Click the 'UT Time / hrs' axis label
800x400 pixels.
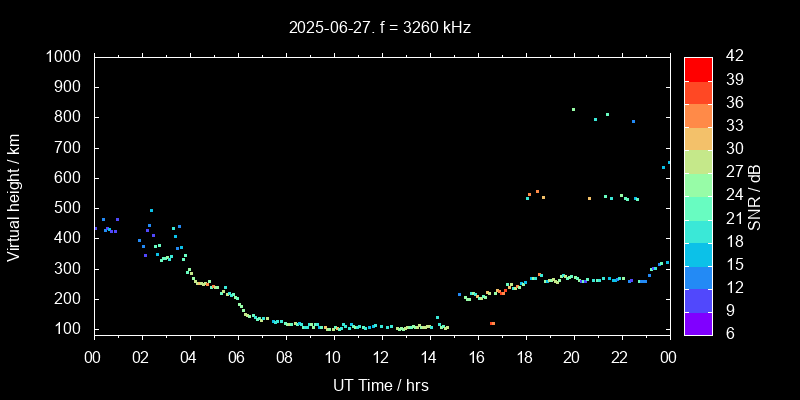pos(380,384)
